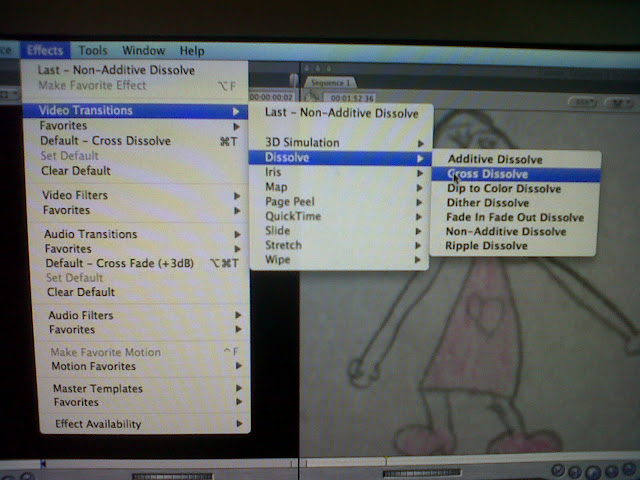Click the 00:01:52:36 timecode field
The height and width of the screenshot is (480, 640).
click(x=352, y=98)
